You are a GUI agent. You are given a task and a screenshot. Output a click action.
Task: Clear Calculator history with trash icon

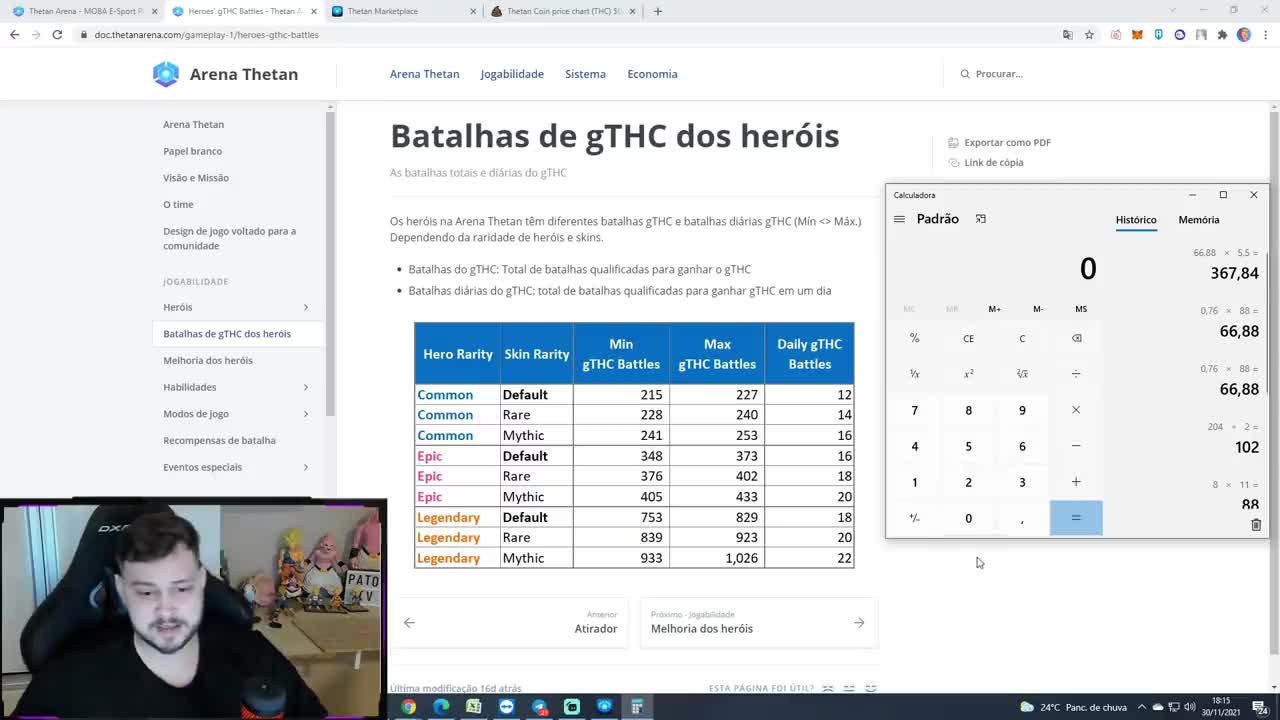point(1256,524)
